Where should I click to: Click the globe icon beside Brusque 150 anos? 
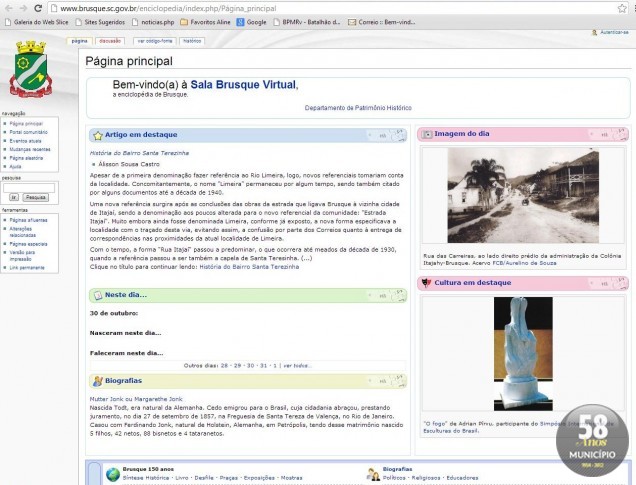coord(113,474)
